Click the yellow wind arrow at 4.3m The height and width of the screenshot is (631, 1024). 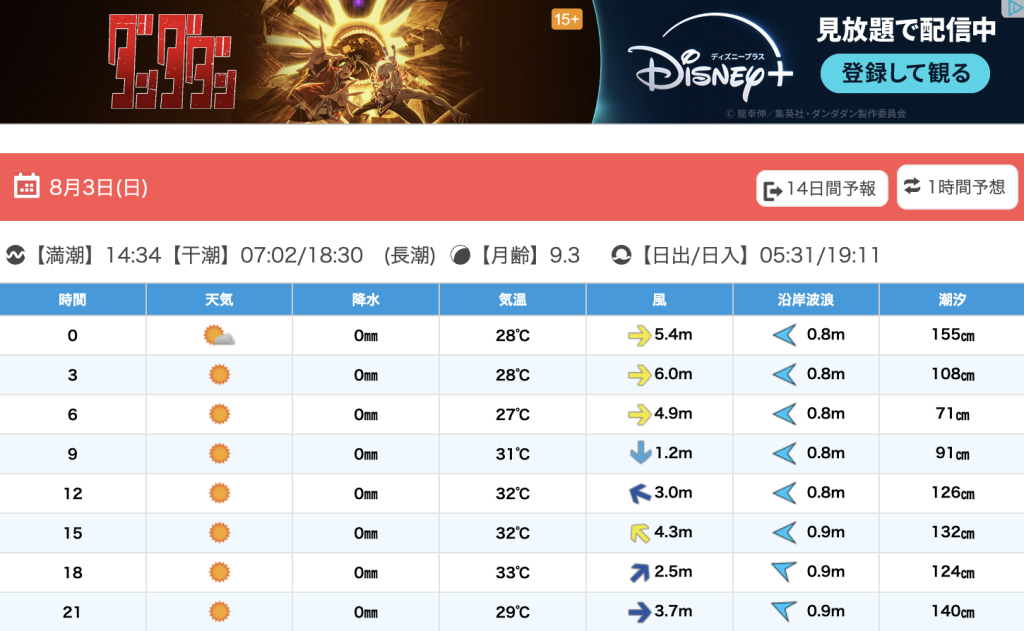point(640,533)
